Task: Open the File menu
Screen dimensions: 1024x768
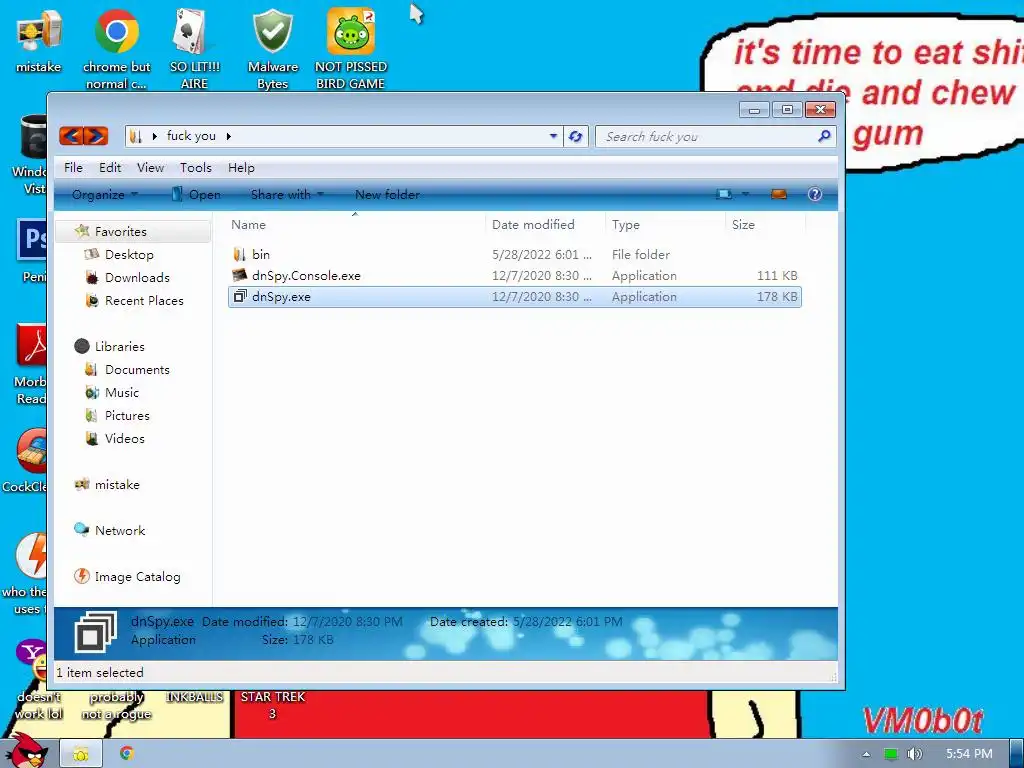Action: [73, 168]
